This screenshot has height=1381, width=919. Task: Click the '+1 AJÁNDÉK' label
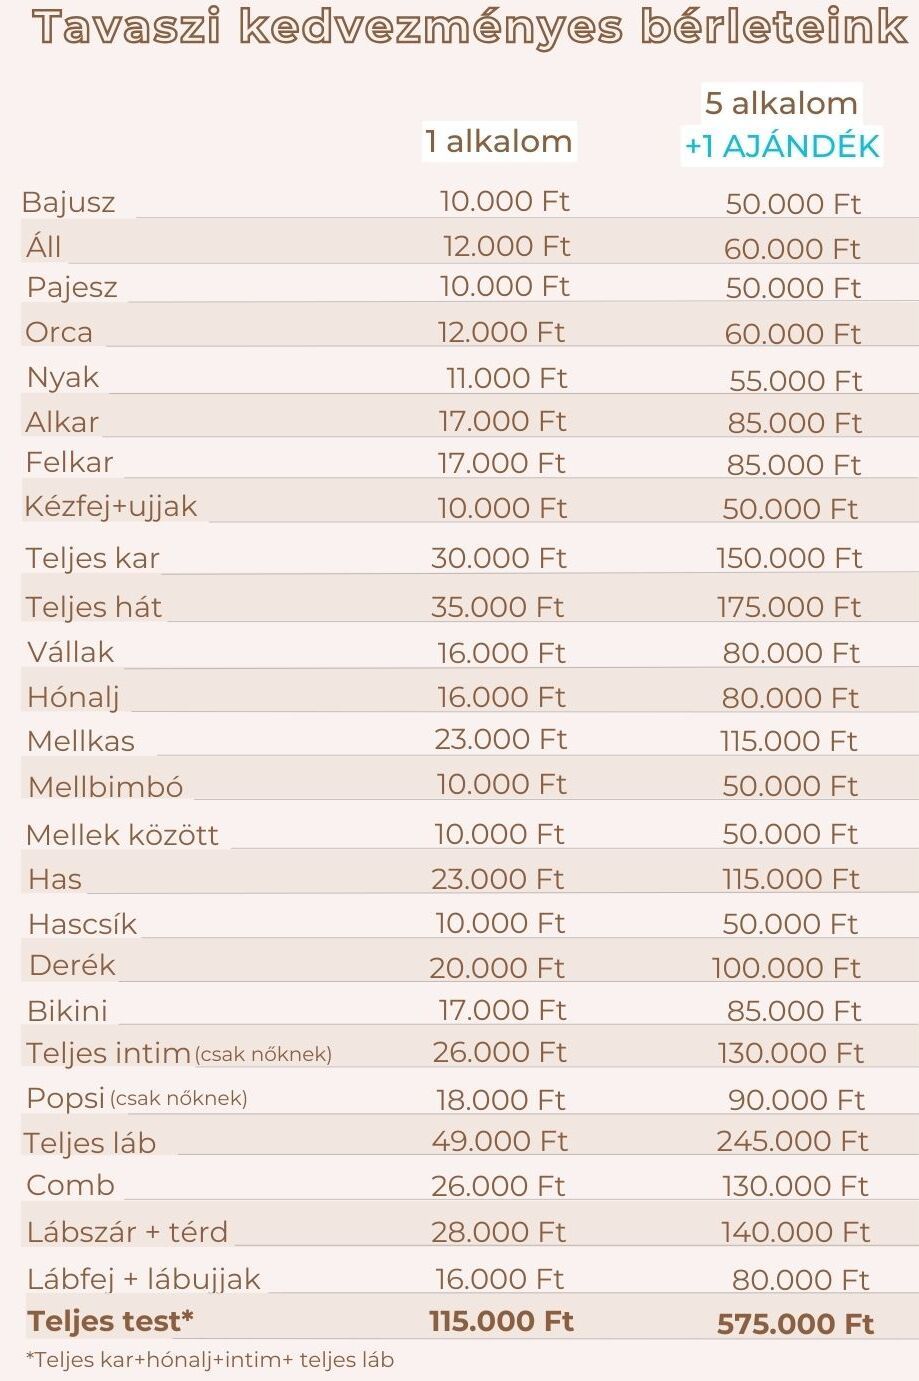(x=781, y=147)
